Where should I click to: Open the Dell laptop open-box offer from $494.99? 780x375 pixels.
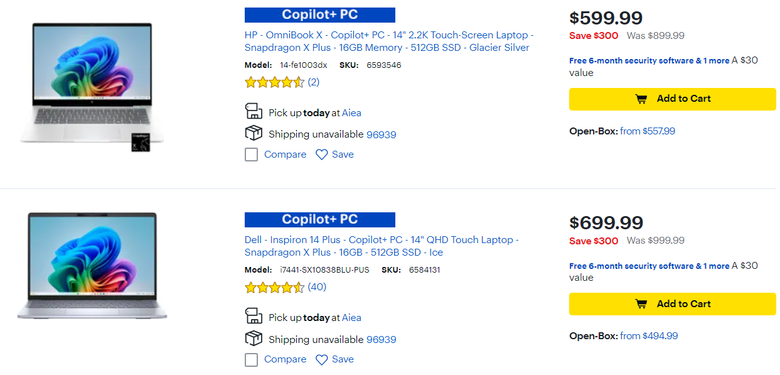pos(649,336)
